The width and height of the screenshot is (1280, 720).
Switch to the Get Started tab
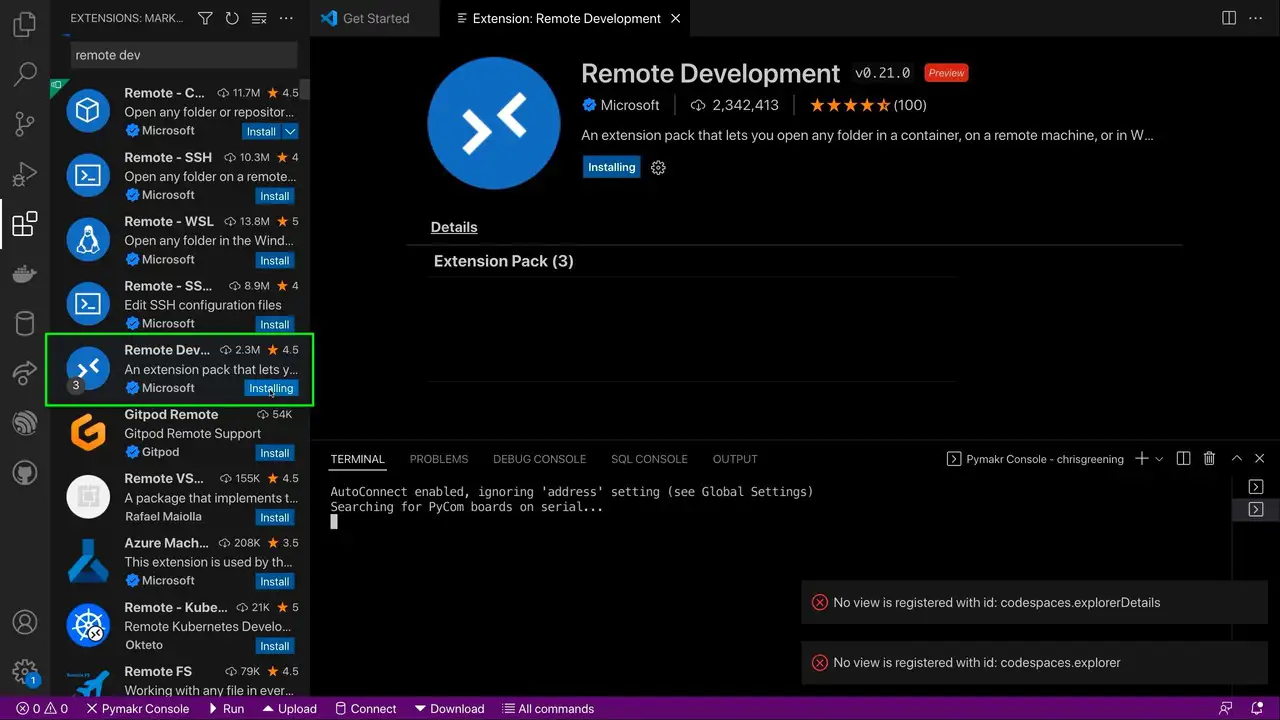click(374, 18)
